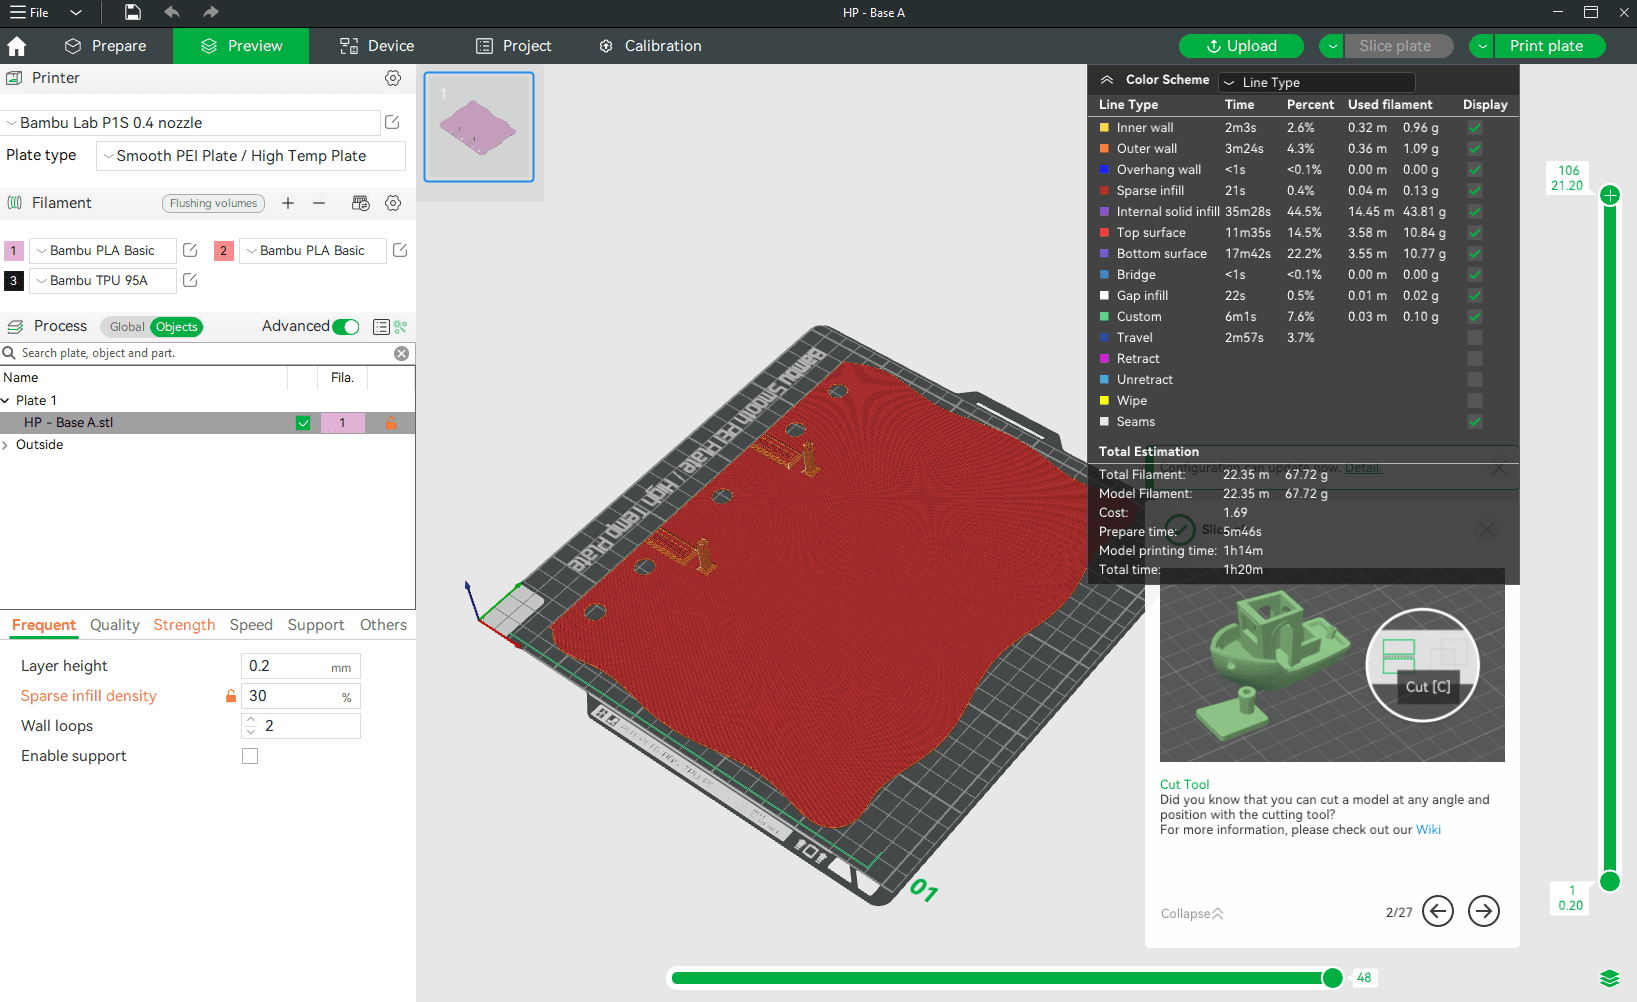1637x1002 pixels.
Task: Switch to the Calibration tab
Action: coord(650,46)
